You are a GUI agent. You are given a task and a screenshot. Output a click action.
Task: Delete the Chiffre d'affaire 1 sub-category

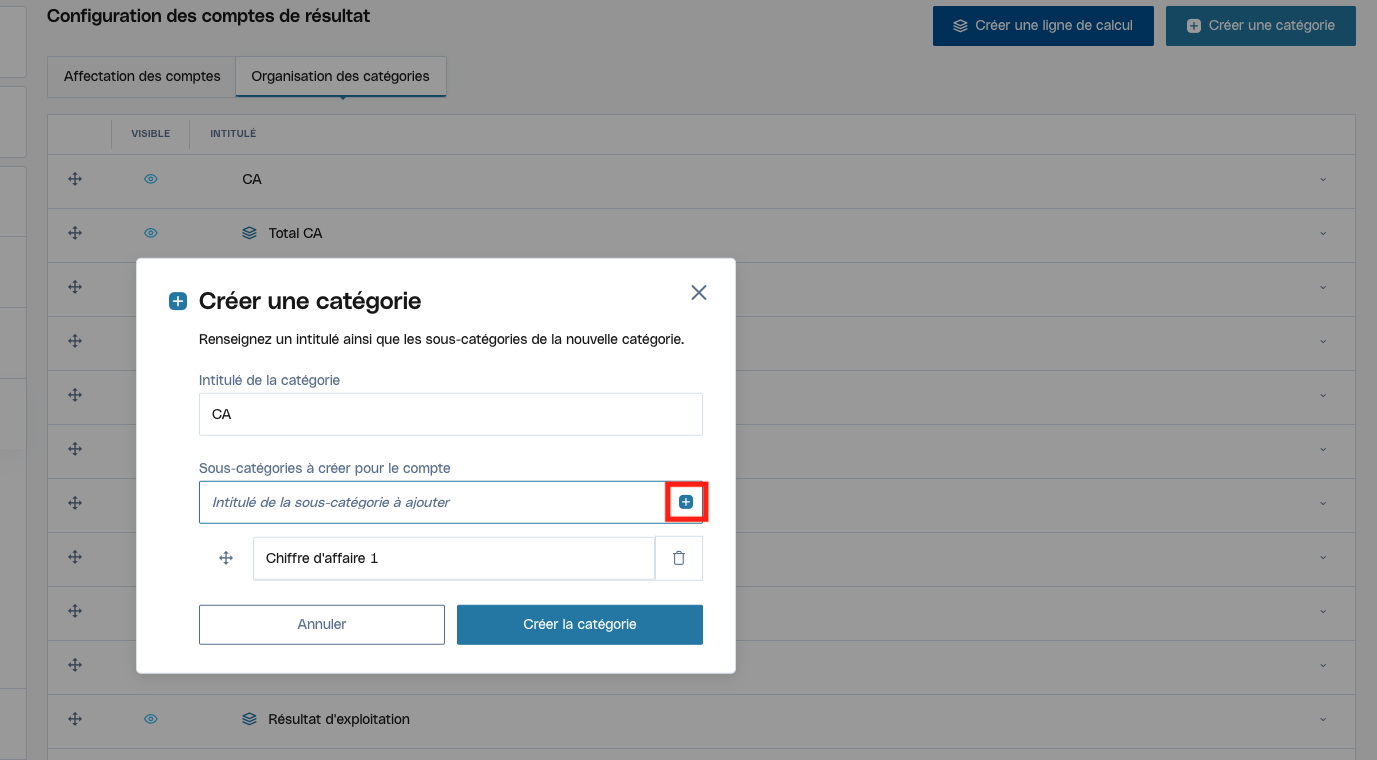coord(679,559)
